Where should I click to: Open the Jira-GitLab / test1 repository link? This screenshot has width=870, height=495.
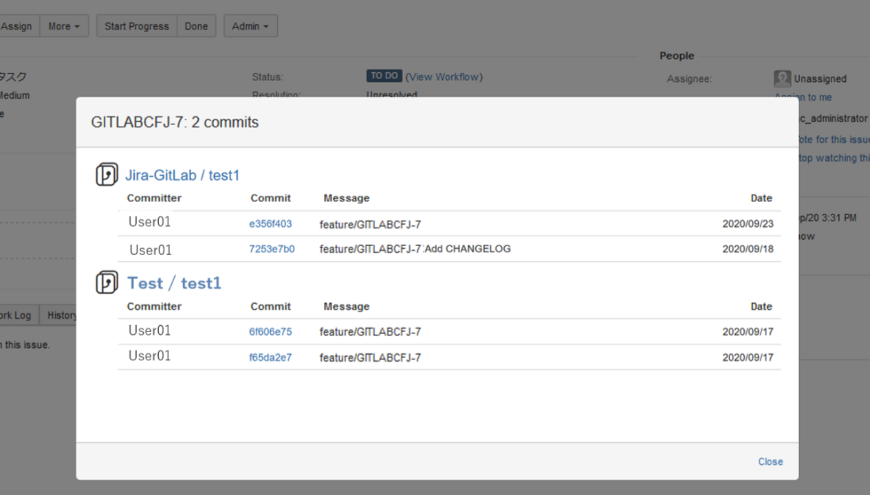click(182, 175)
